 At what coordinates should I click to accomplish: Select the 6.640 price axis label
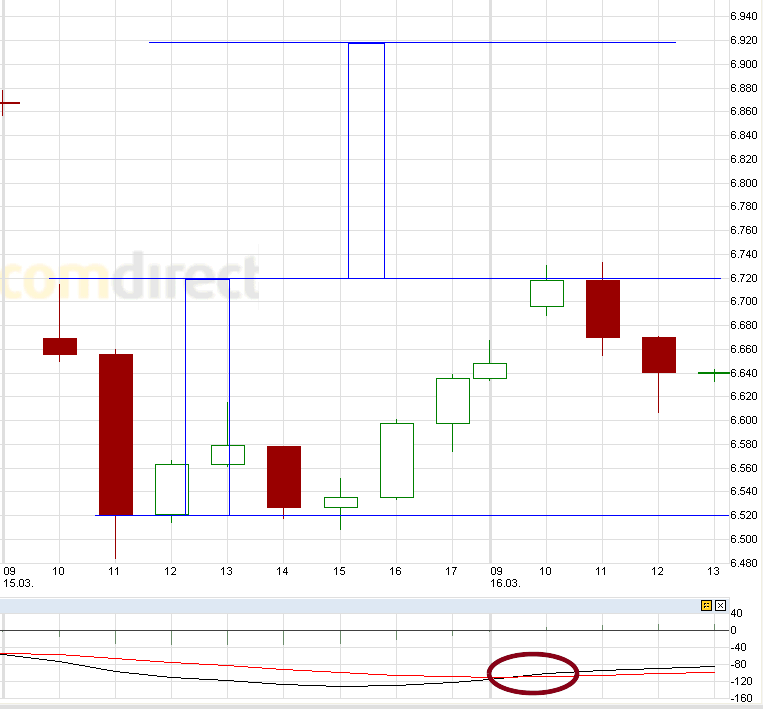(744, 373)
